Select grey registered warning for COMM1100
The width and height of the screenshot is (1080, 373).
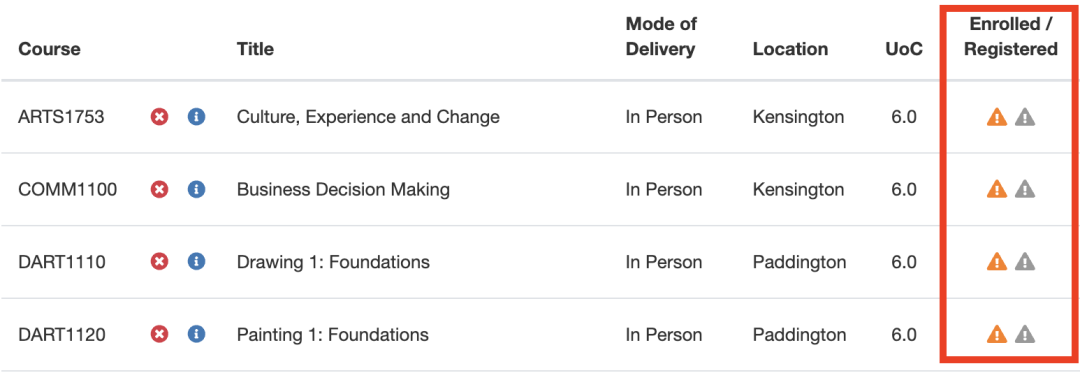click(1025, 189)
